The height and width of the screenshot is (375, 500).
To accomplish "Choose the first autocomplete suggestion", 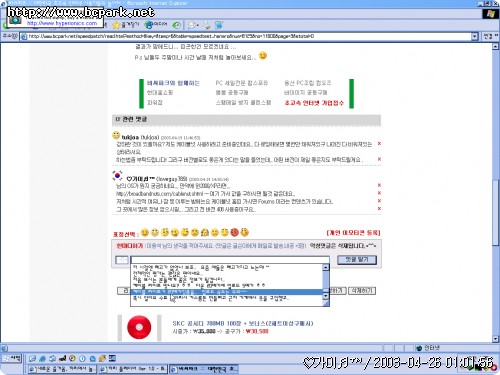I will coord(227,267).
